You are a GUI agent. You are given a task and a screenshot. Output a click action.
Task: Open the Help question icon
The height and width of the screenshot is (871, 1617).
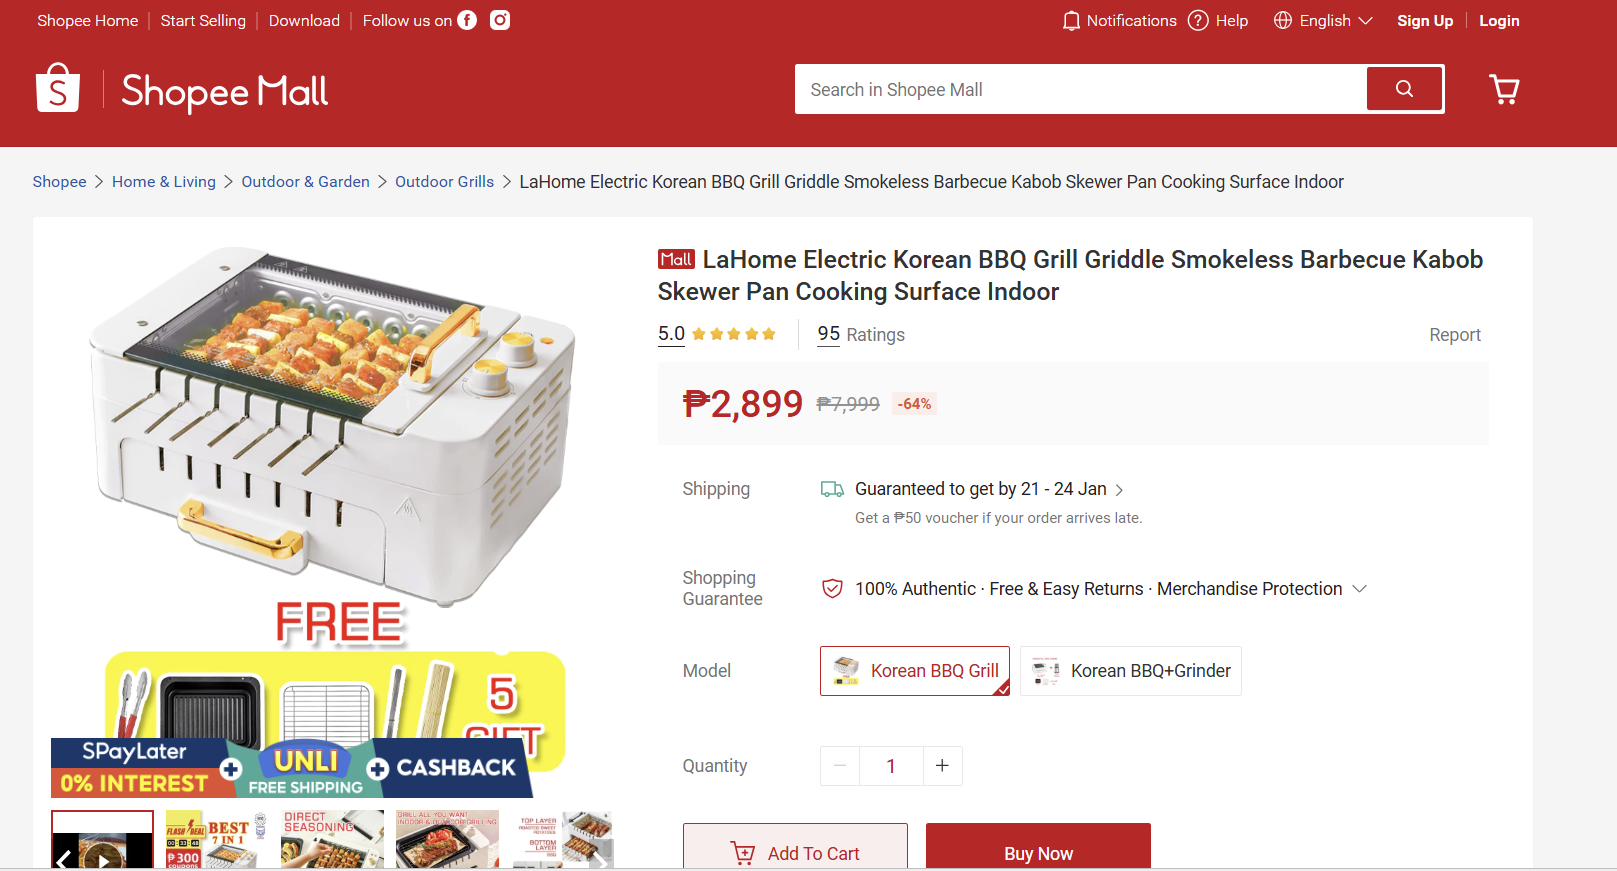pos(1198,21)
